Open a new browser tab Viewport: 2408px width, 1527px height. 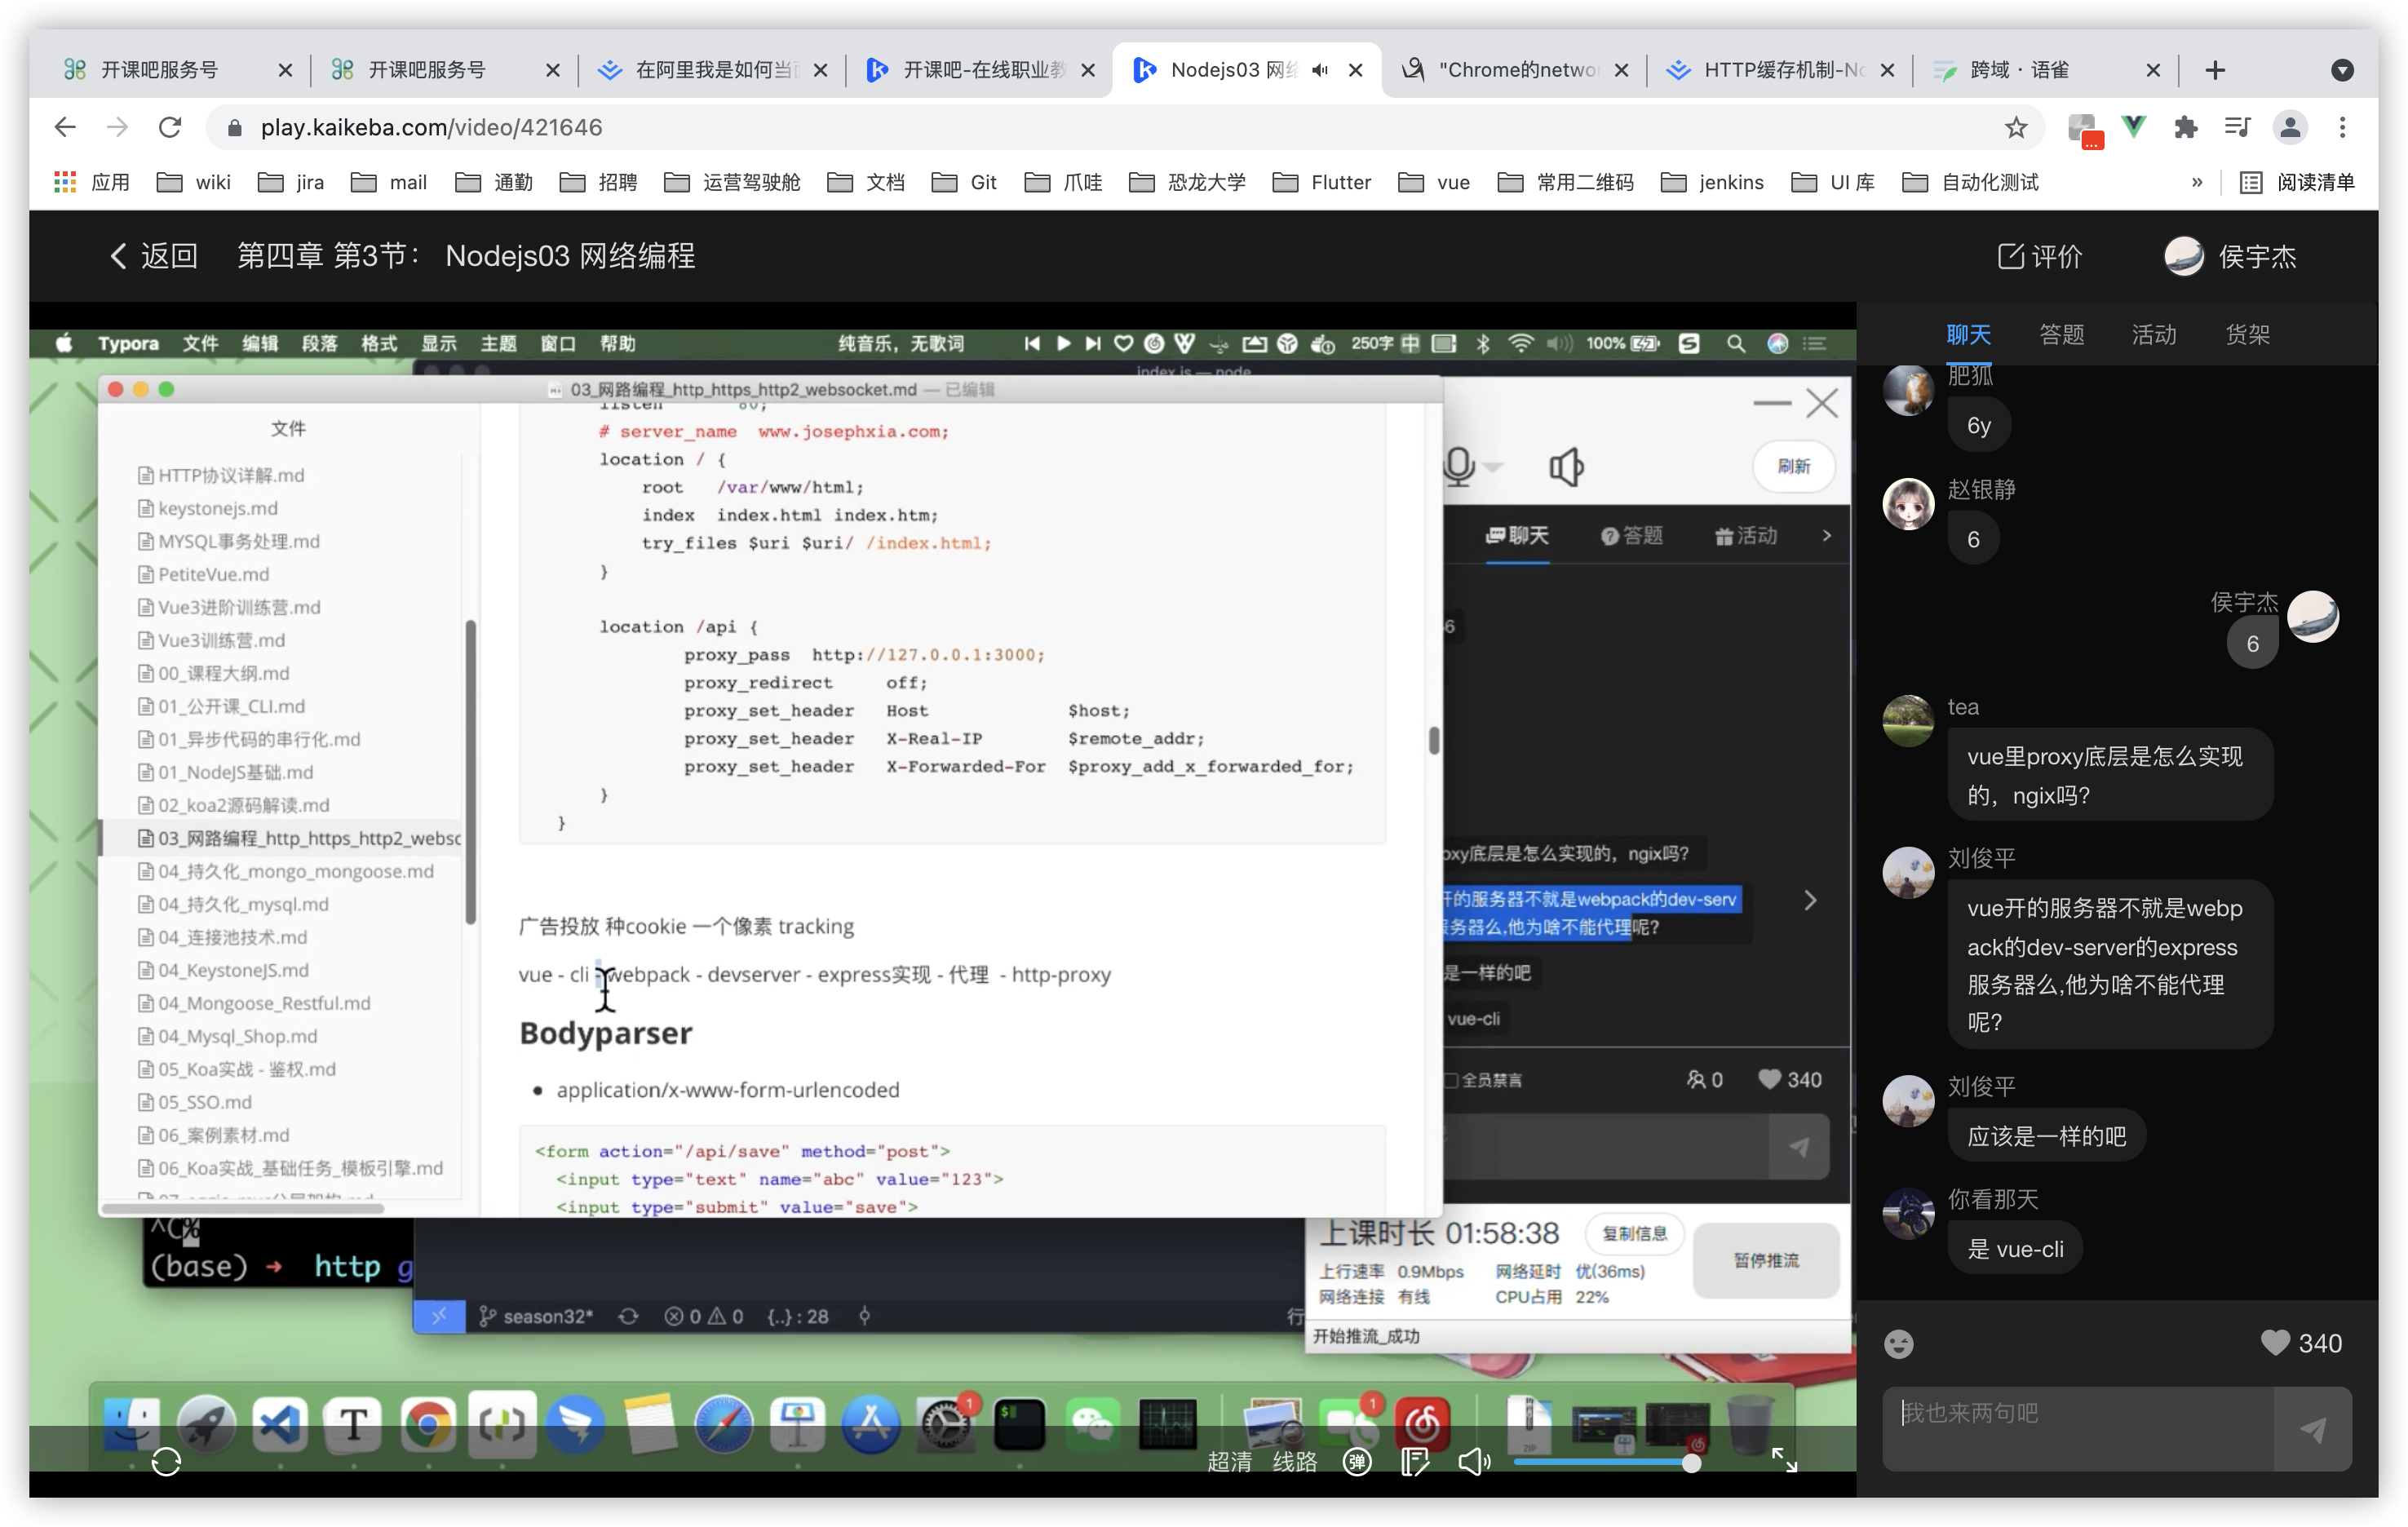tap(2215, 70)
